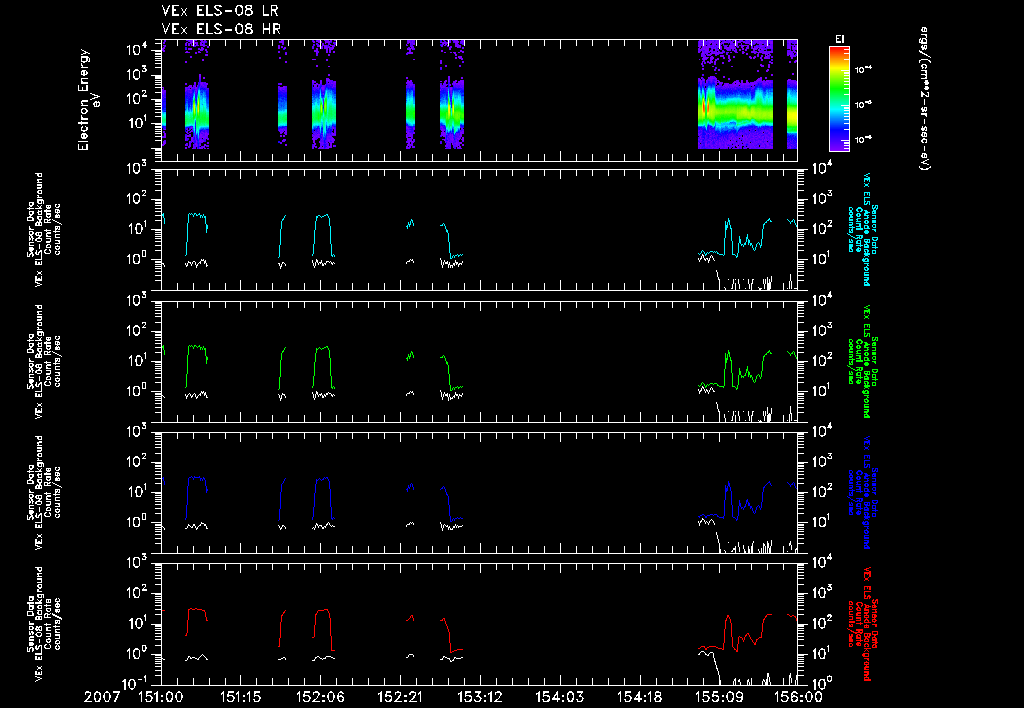The width and height of the screenshot is (1024, 708).
Task: Select the blue "Anode Background Count Rate" axis label
Action: click(862, 492)
